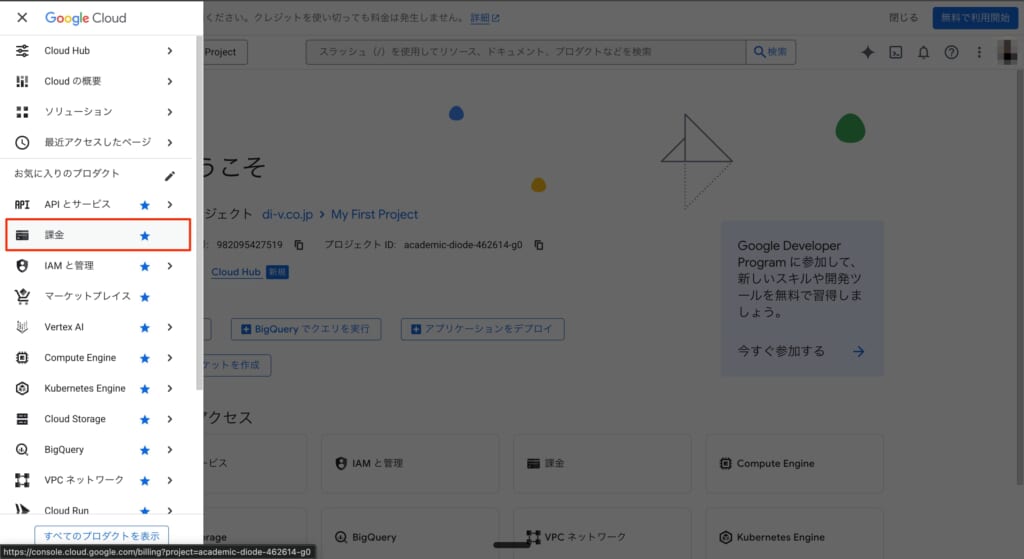Unpin 課金 star in sidebar
The width and height of the screenshot is (1024, 559).
(x=145, y=236)
